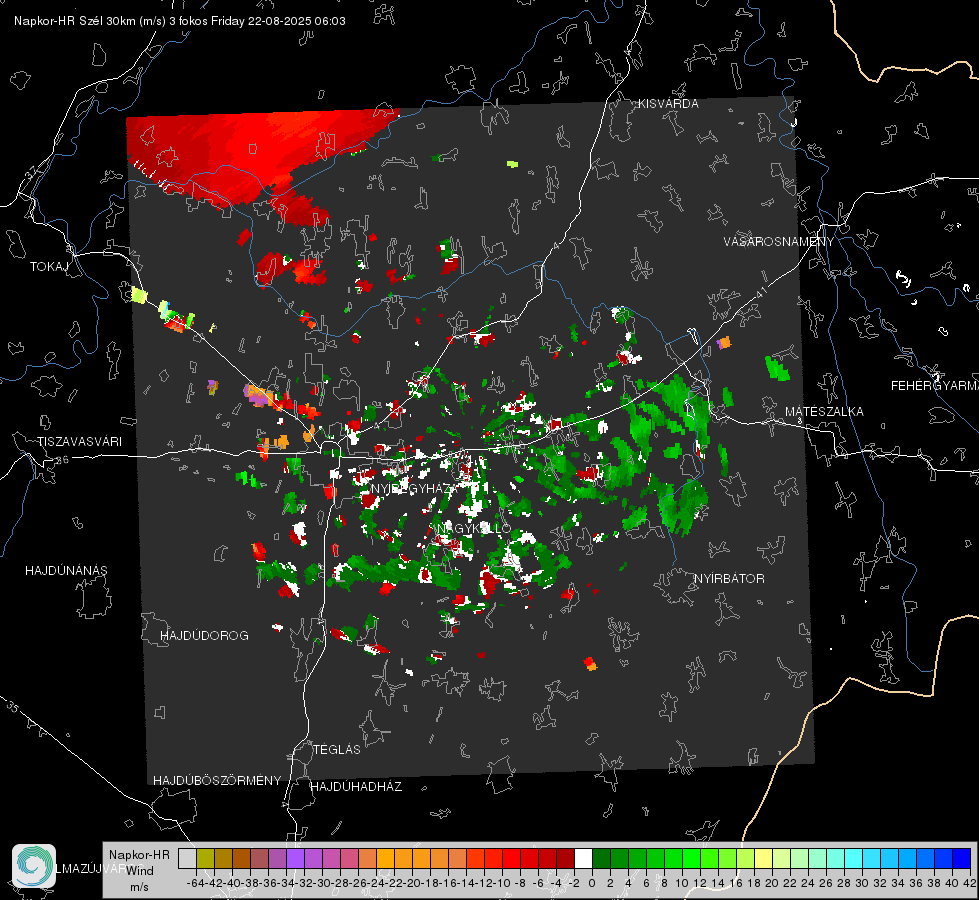
Task: Pick the dark red swatch between -4 and -2
Action: (565, 859)
